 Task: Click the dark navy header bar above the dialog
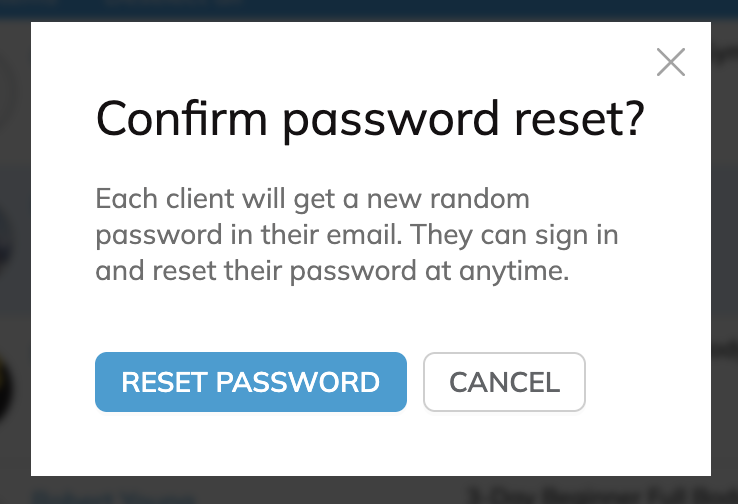click(369, 9)
